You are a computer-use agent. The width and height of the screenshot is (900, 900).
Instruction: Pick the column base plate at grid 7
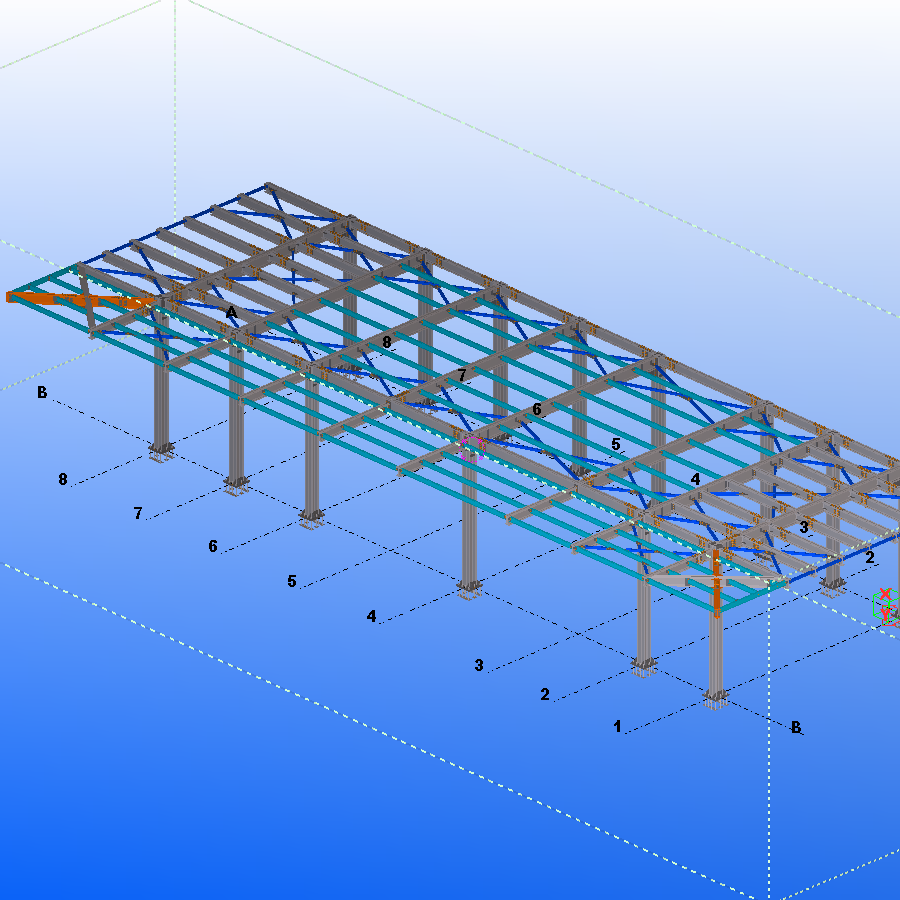click(x=236, y=485)
